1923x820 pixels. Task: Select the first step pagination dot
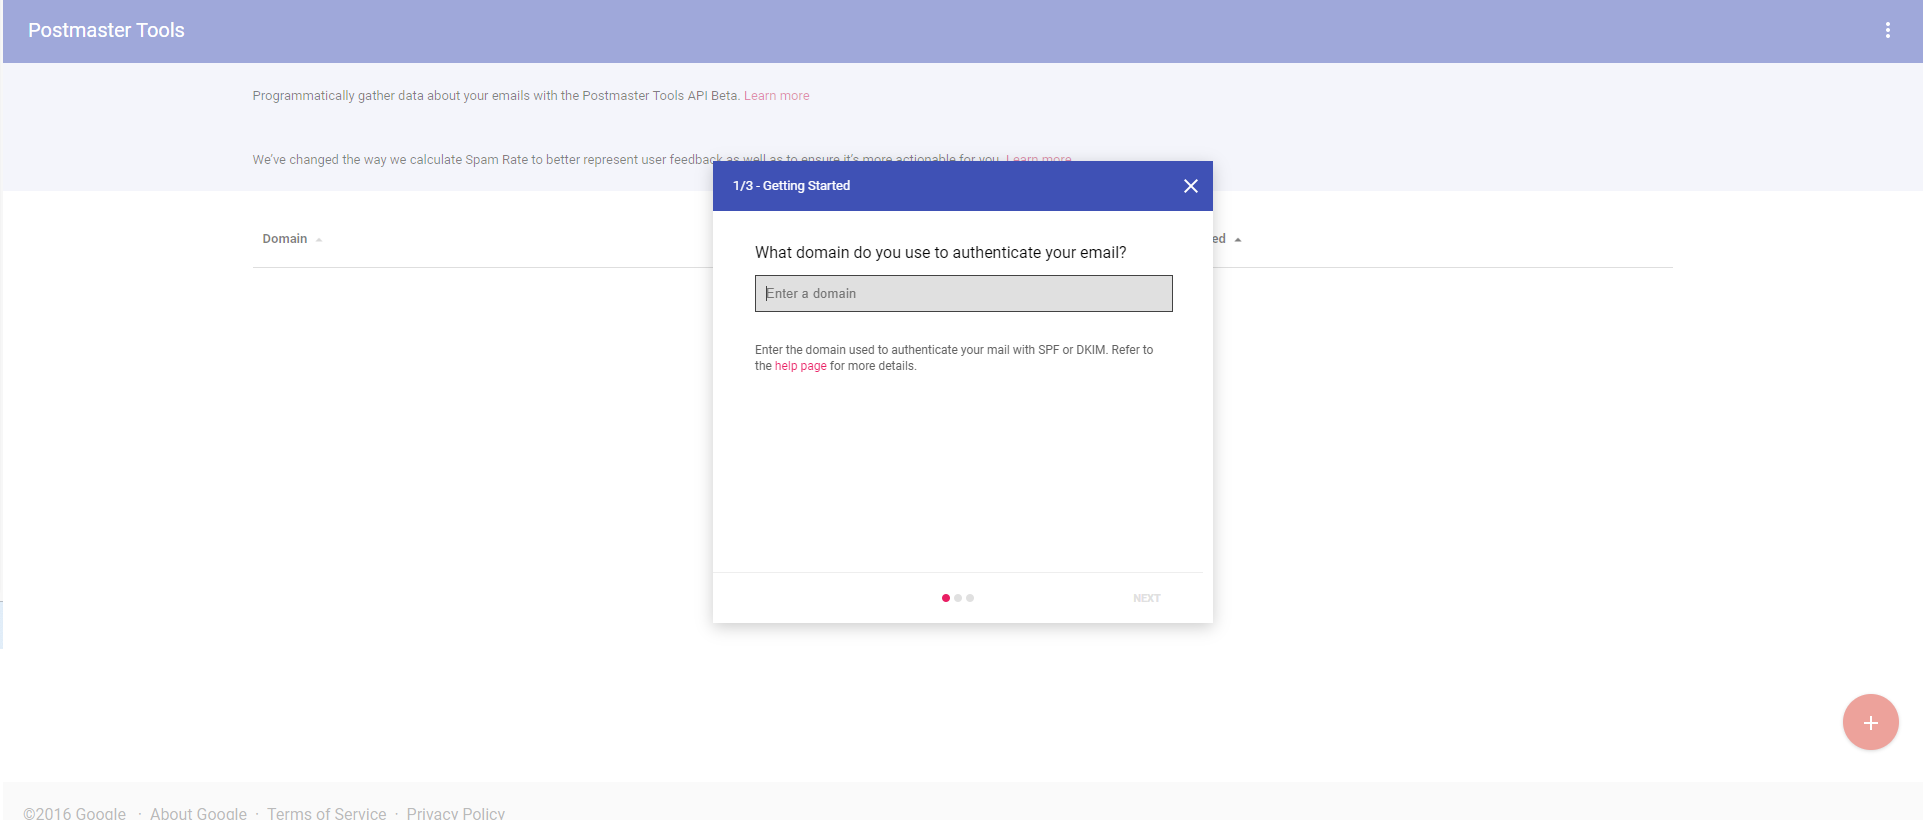click(x=946, y=598)
